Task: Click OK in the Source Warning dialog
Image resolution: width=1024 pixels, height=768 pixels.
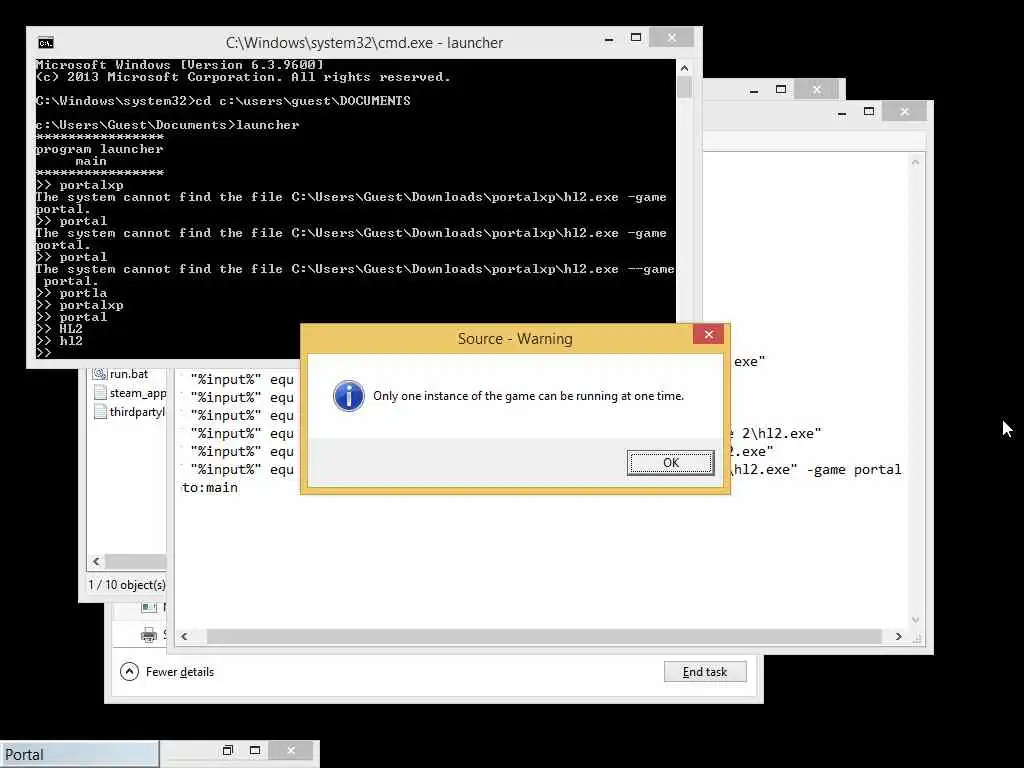Action: pos(671,462)
